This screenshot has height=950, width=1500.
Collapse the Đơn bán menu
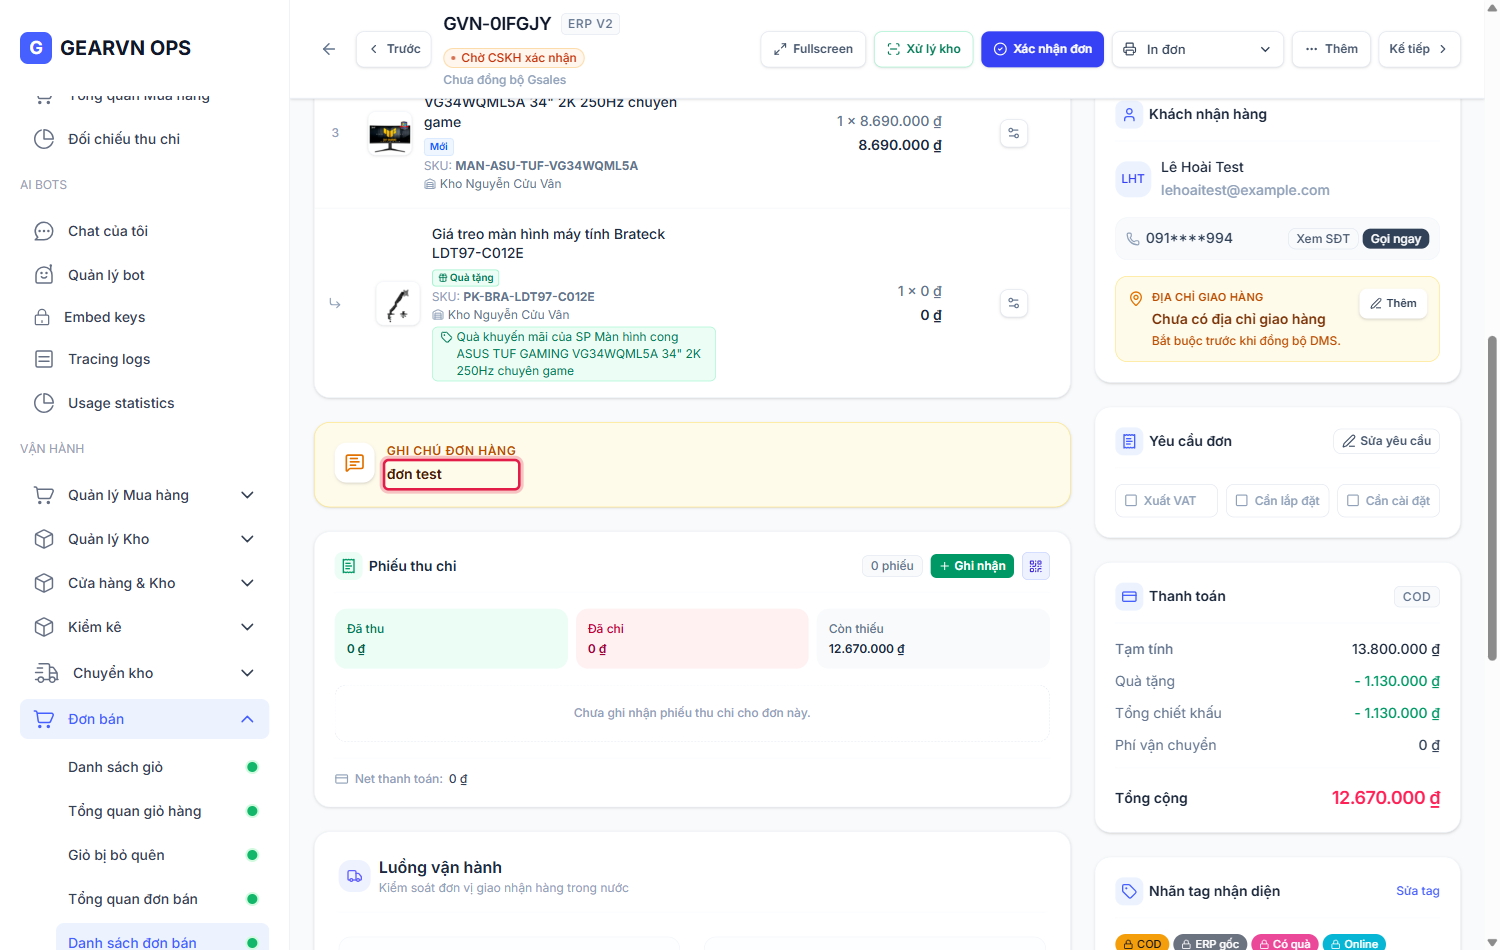[x=144, y=719]
